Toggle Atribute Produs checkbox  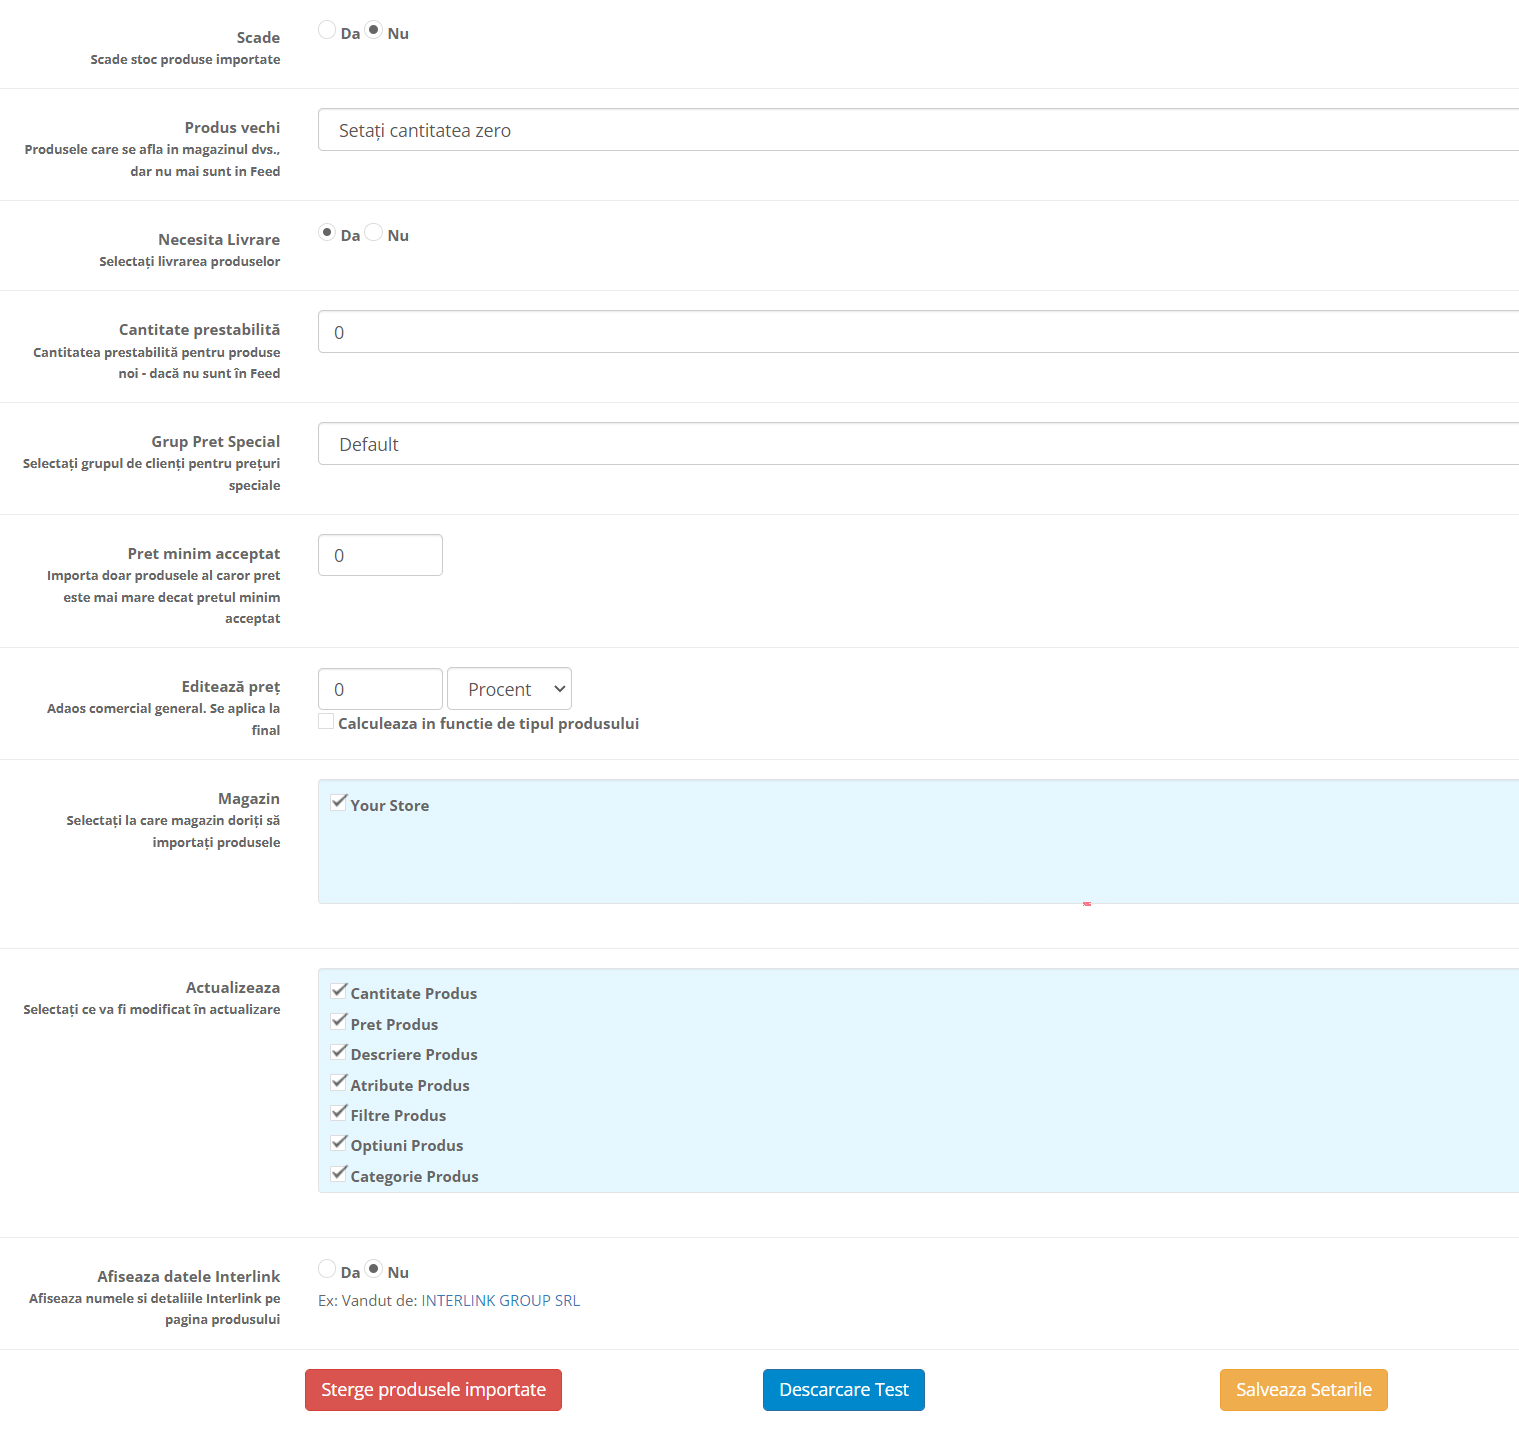[339, 1083]
